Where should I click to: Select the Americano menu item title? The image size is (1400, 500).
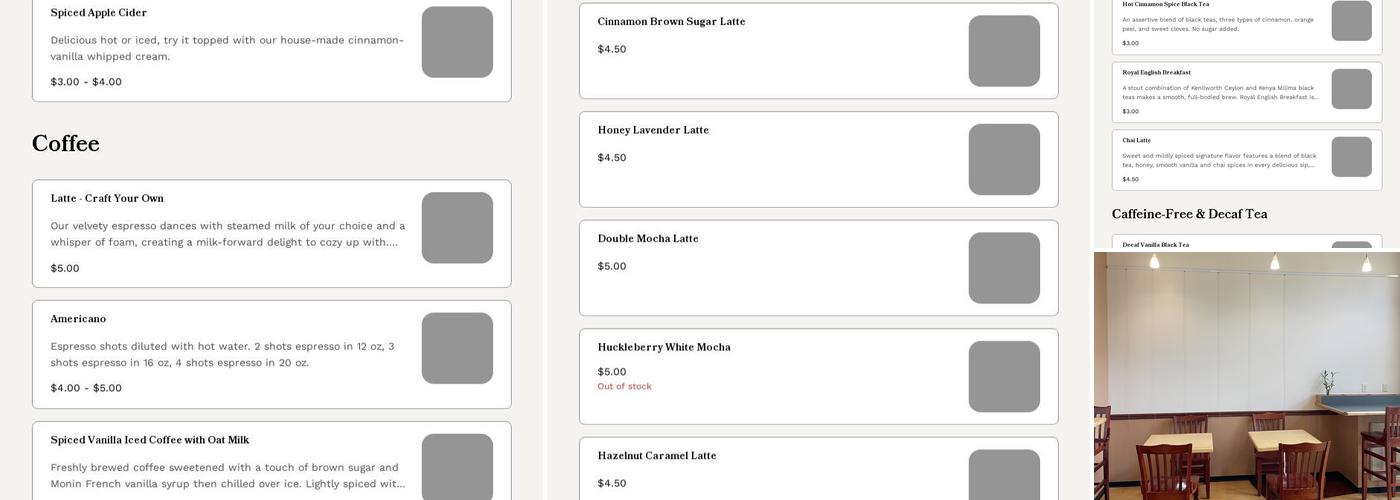(x=78, y=319)
